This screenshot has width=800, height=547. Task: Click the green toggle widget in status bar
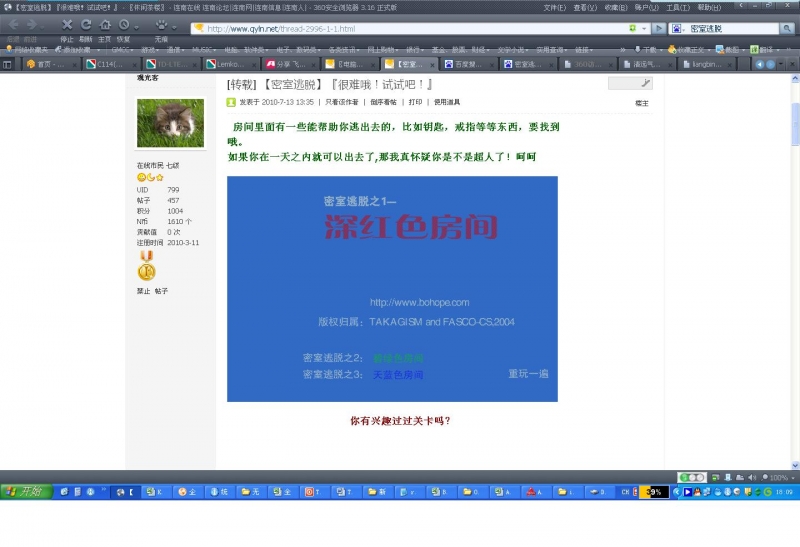pos(692,478)
